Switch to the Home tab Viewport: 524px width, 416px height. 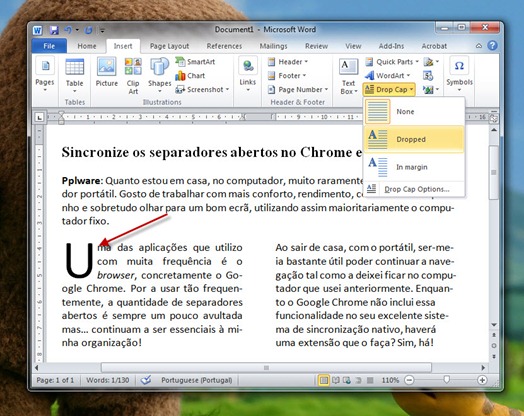tap(87, 46)
